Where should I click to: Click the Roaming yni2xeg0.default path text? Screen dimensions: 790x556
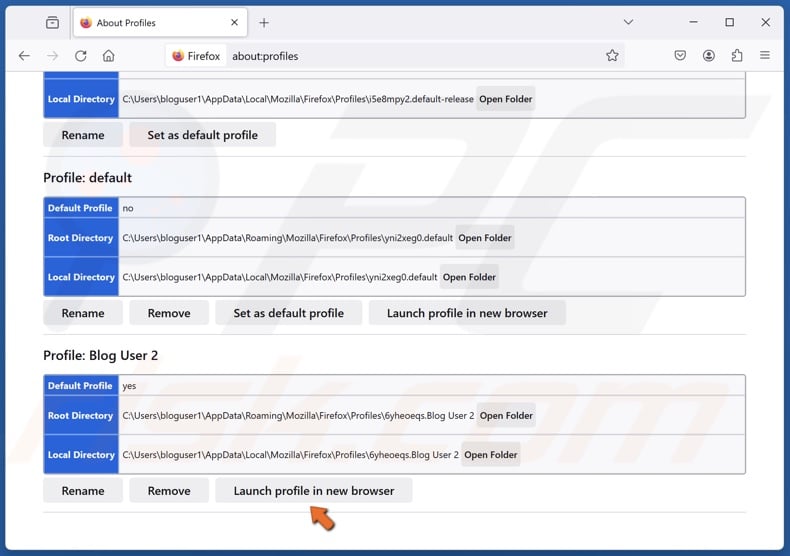(x=288, y=238)
